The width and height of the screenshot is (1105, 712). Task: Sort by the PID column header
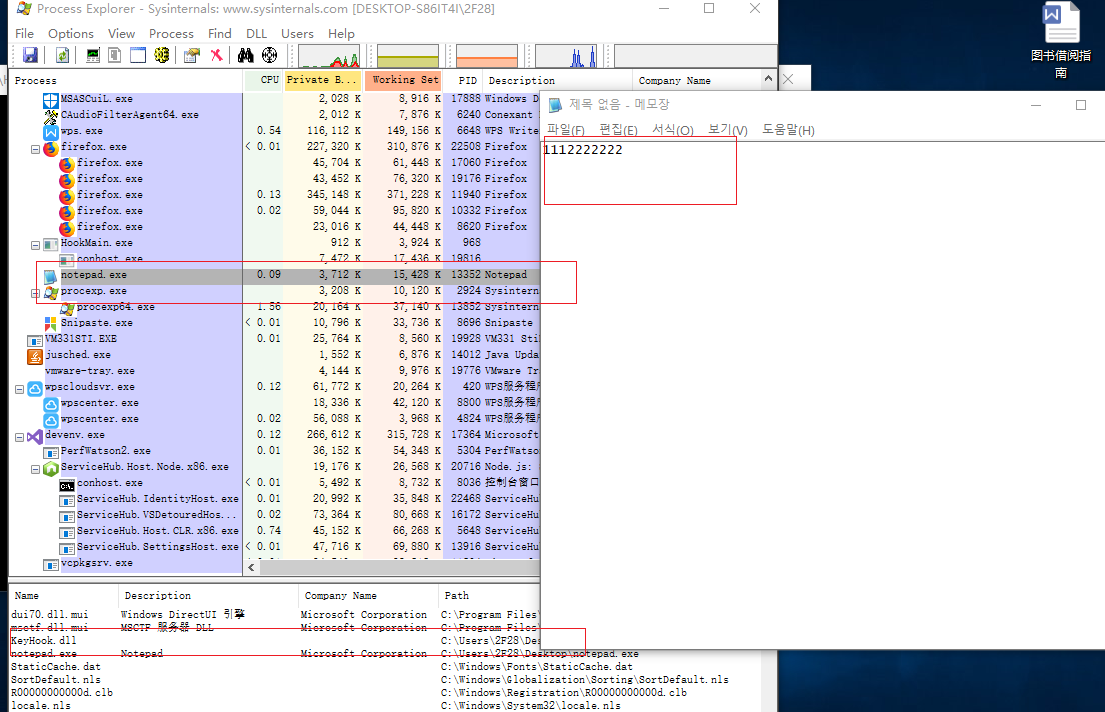pos(464,80)
